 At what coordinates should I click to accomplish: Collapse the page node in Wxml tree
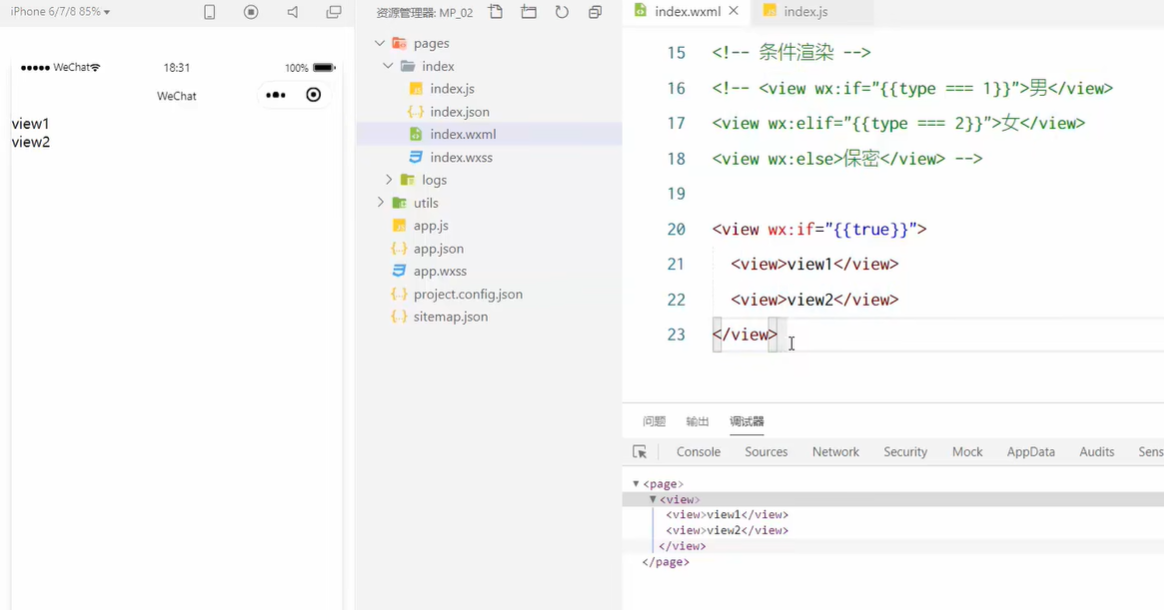(x=635, y=484)
